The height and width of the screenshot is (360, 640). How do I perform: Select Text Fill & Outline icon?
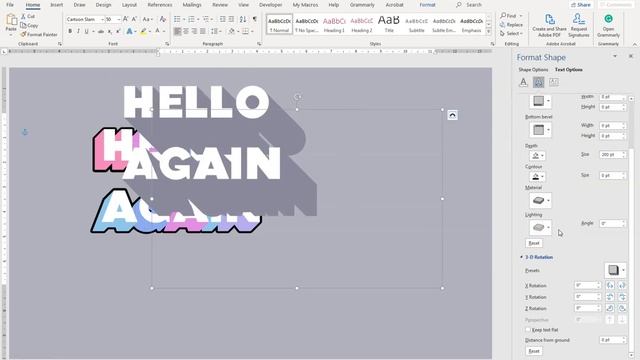(x=523, y=82)
